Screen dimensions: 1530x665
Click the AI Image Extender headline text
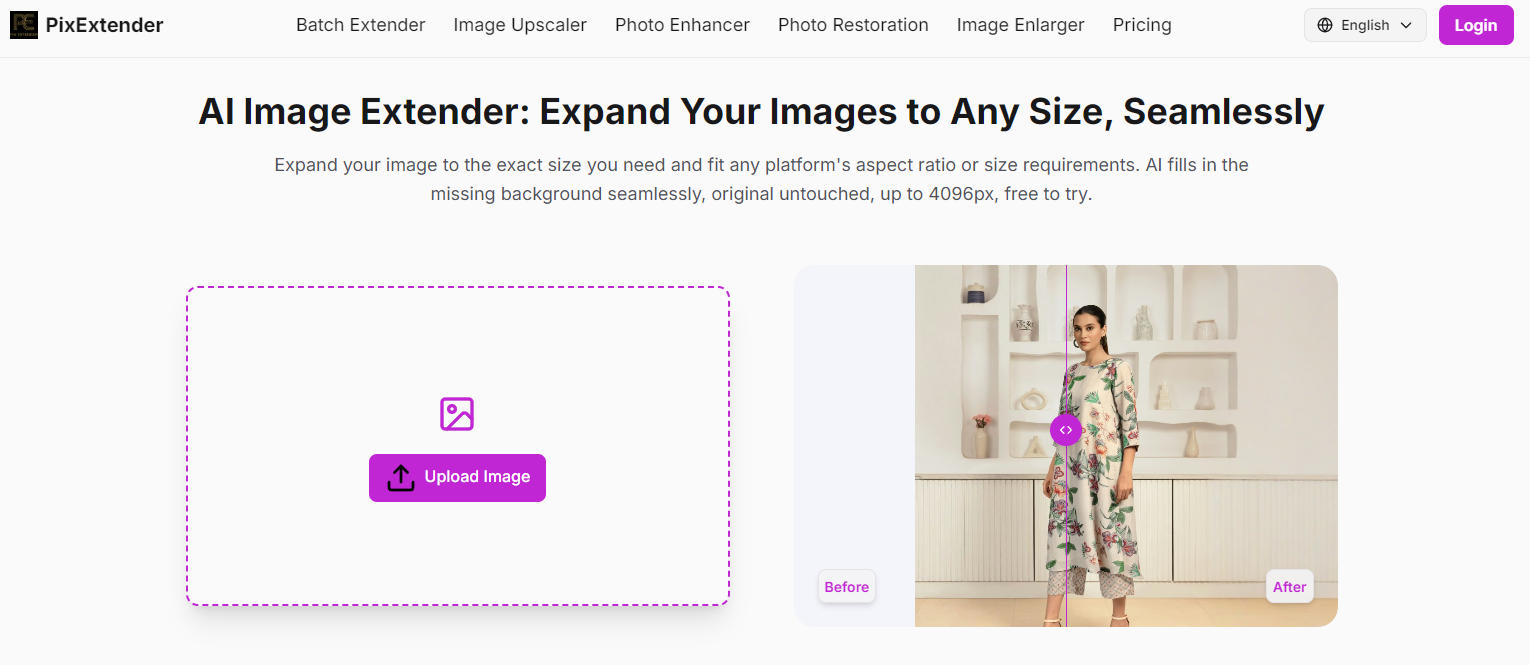tap(761, 111)
